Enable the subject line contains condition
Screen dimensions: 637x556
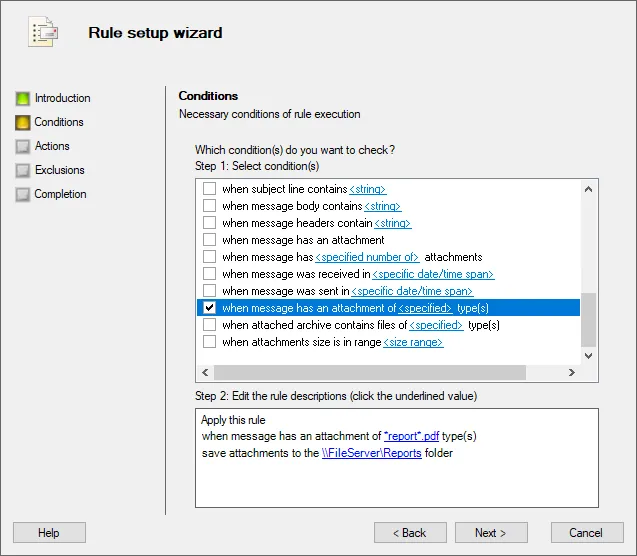(x=210, y=189)
